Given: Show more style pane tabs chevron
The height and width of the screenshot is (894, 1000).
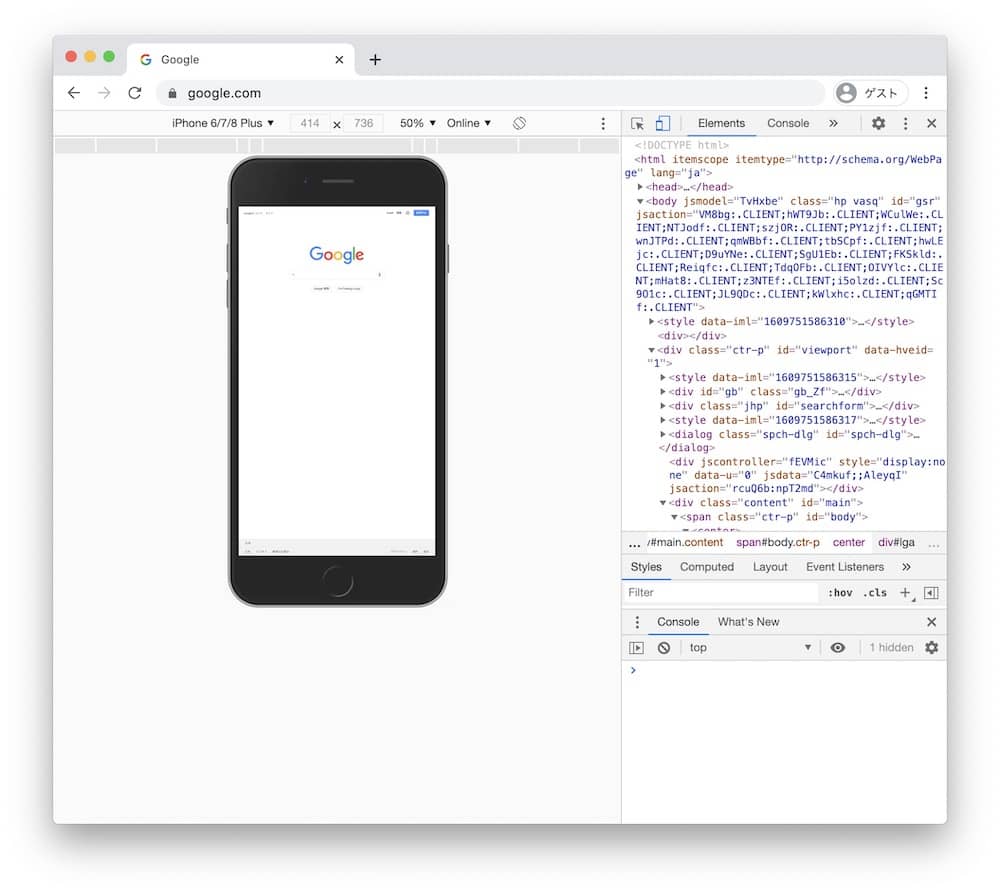Looking at the screenshot, I should click(906, 567).
